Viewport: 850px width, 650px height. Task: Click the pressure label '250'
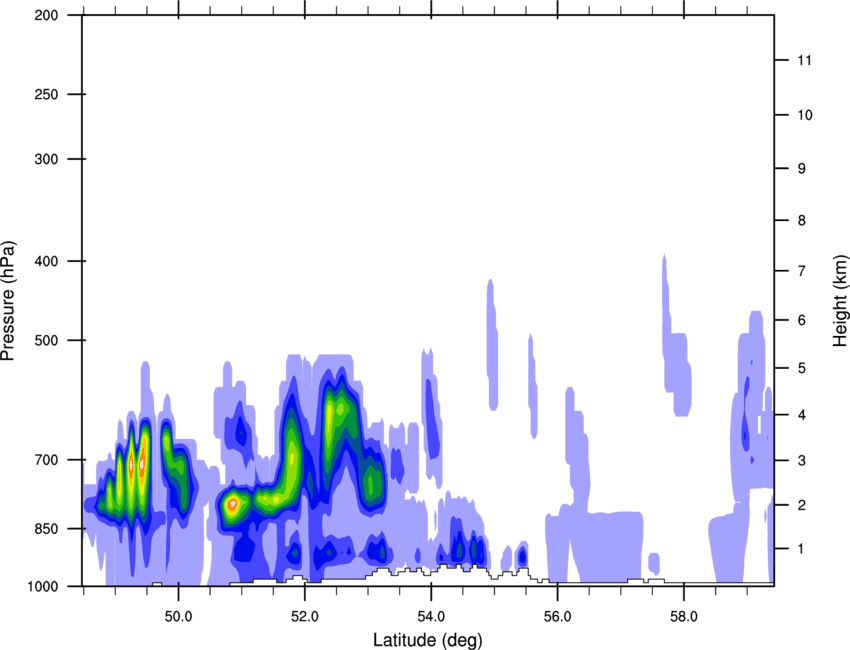[46, 94]
